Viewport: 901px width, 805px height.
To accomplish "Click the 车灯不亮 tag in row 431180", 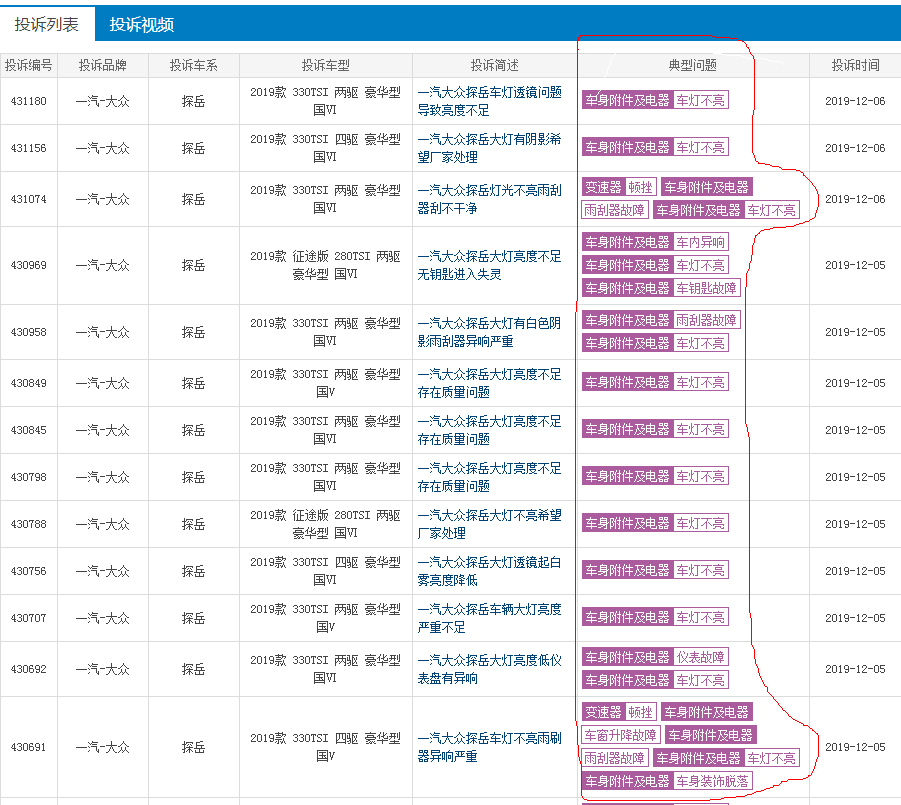I will pos(700,101).
